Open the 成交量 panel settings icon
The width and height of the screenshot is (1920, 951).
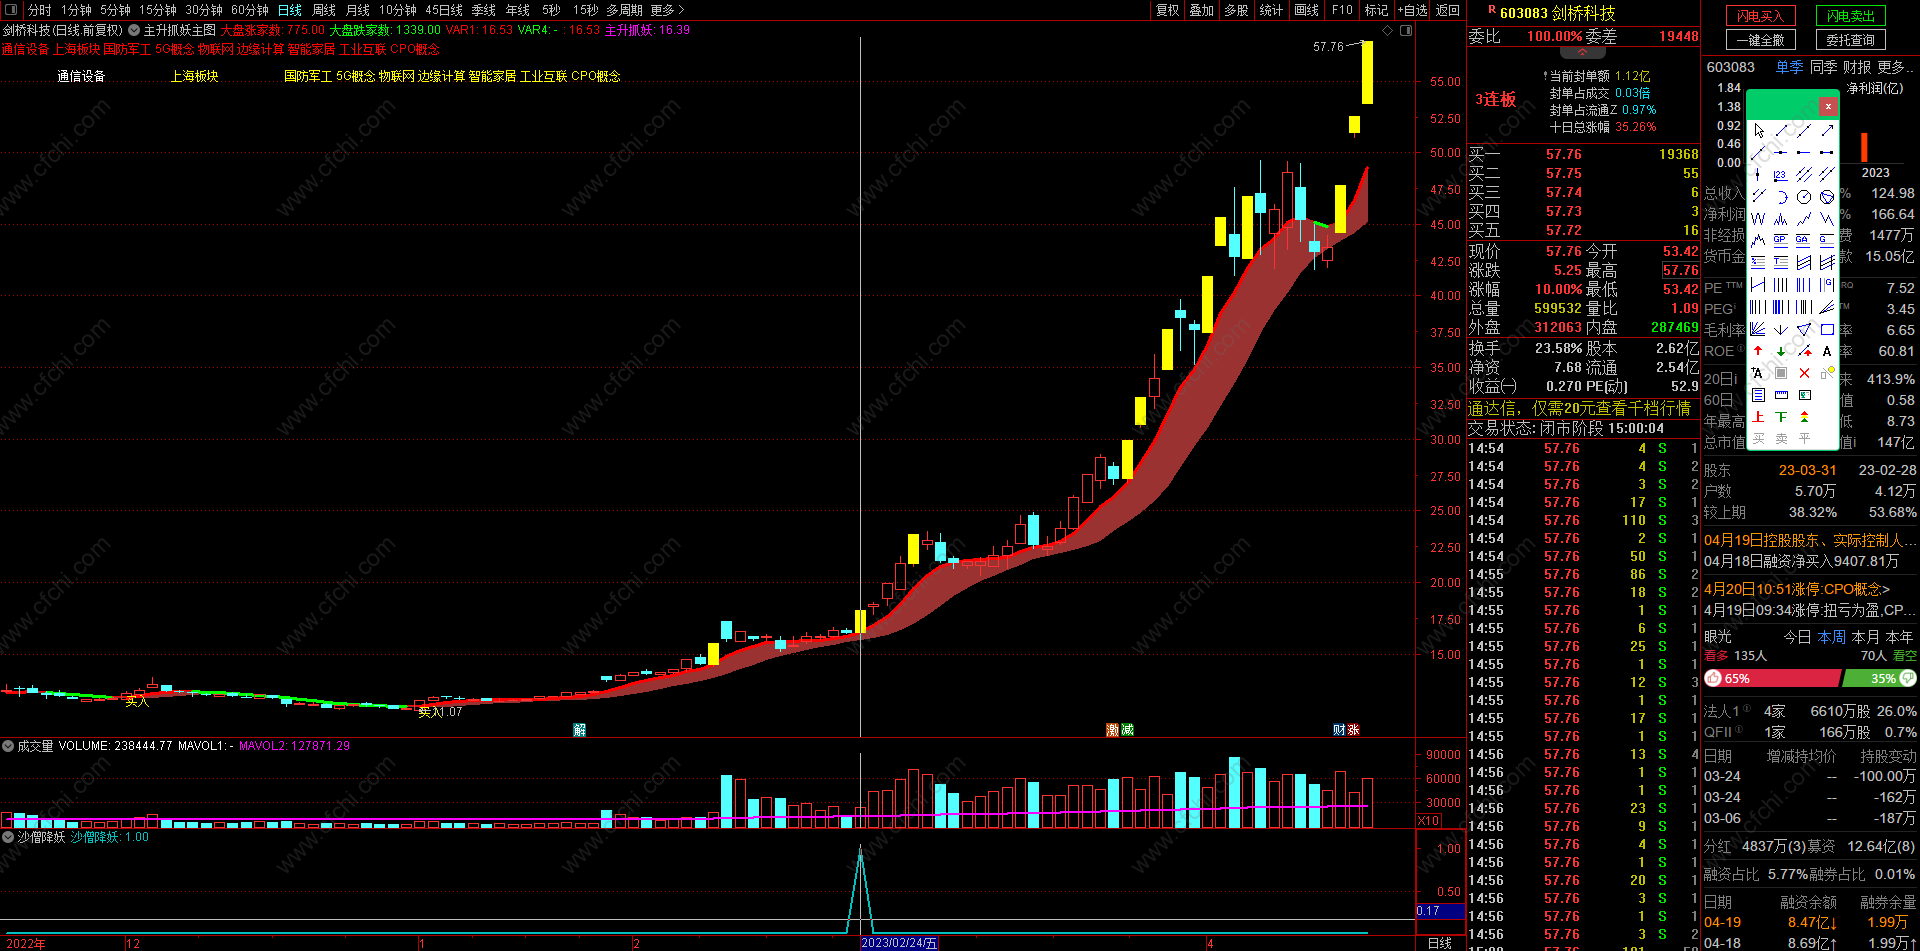coord(8,746)
